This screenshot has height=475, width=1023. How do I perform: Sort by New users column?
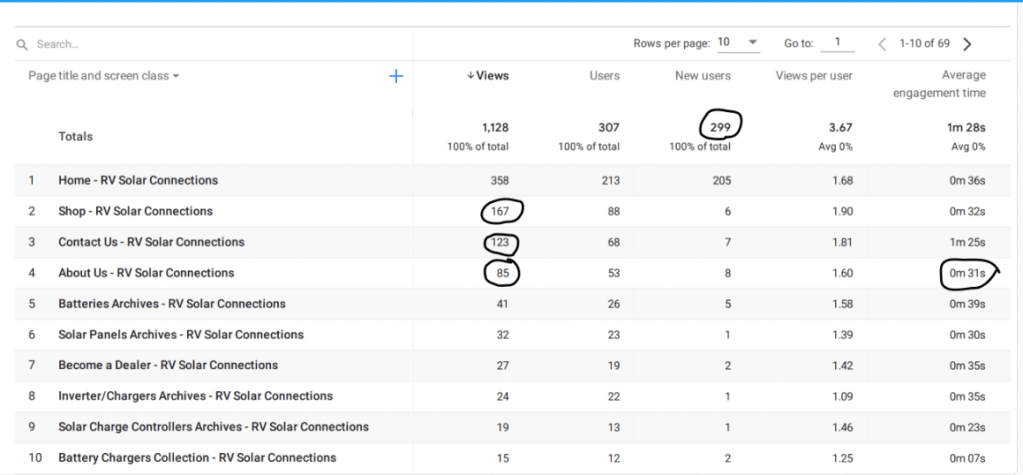click(702, 76)
